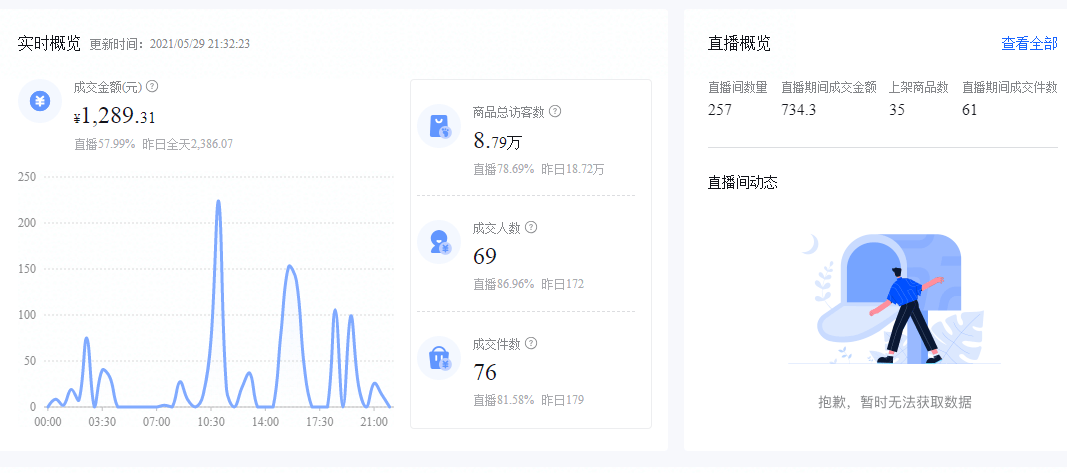Click the 03:30 label on chart axis
1067x473 pixels.
102,422
